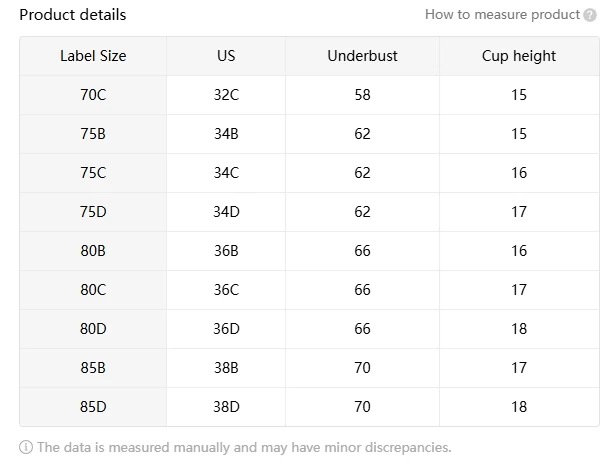The width and height of the screenshot is (613, 471).
Task: Click underbust value 58 cell
Action: click(362, 95)
